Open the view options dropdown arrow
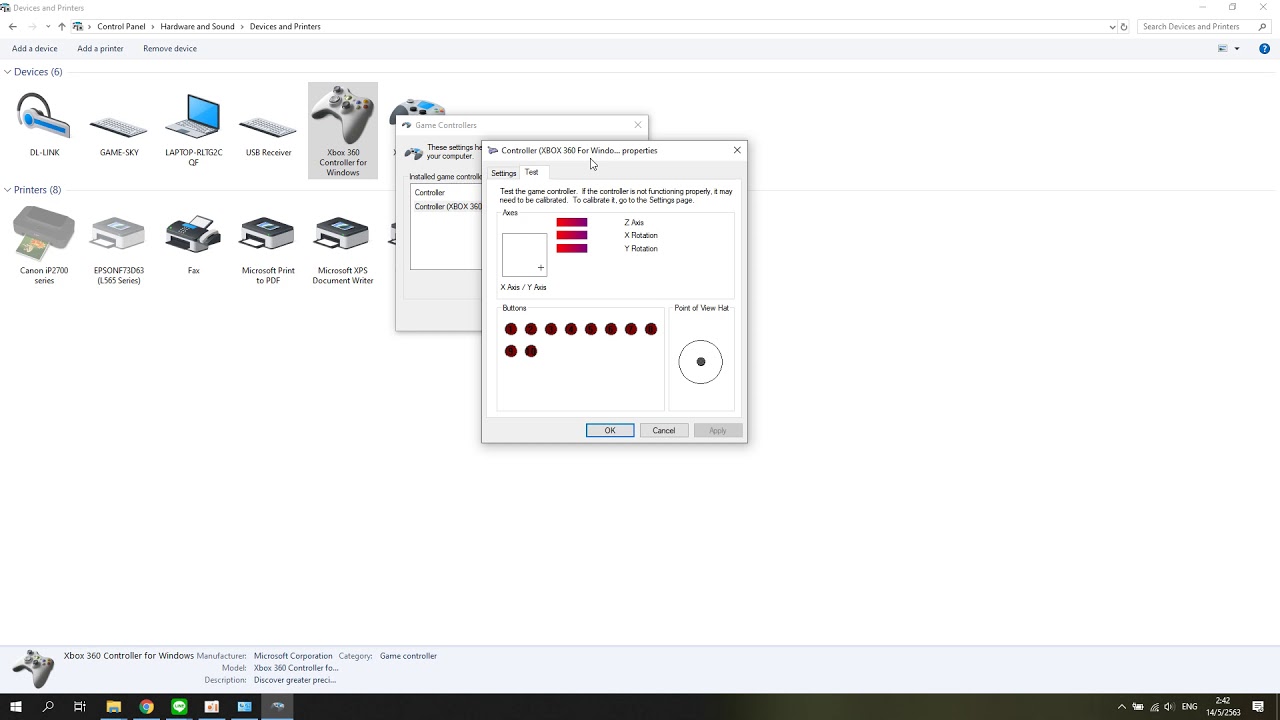 (1237, 48)
